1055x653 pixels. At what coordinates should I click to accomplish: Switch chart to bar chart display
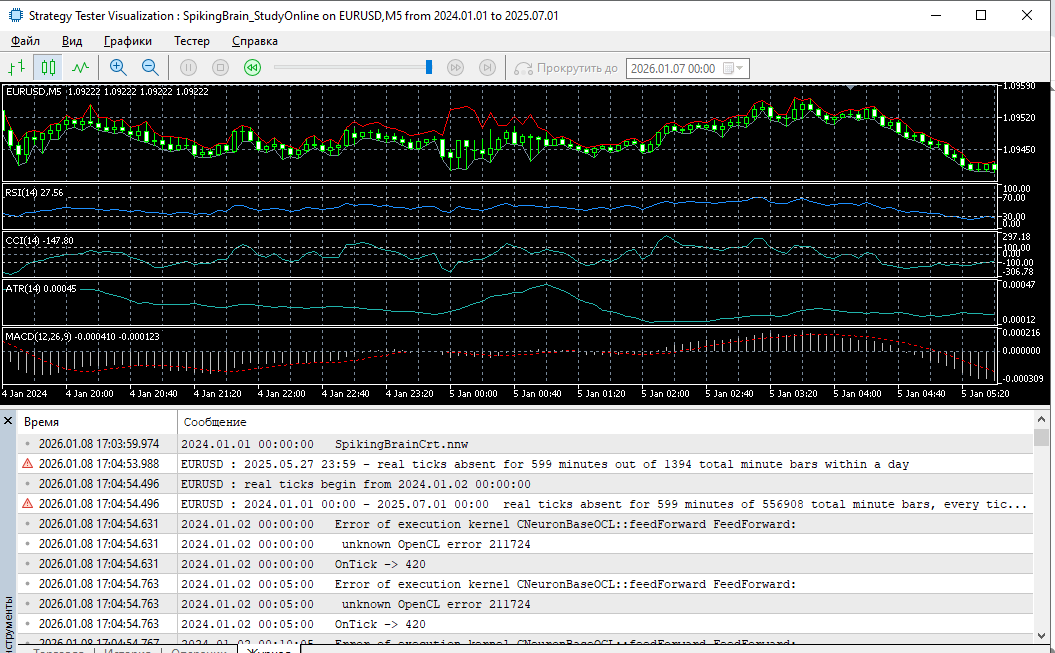[16, 67]
